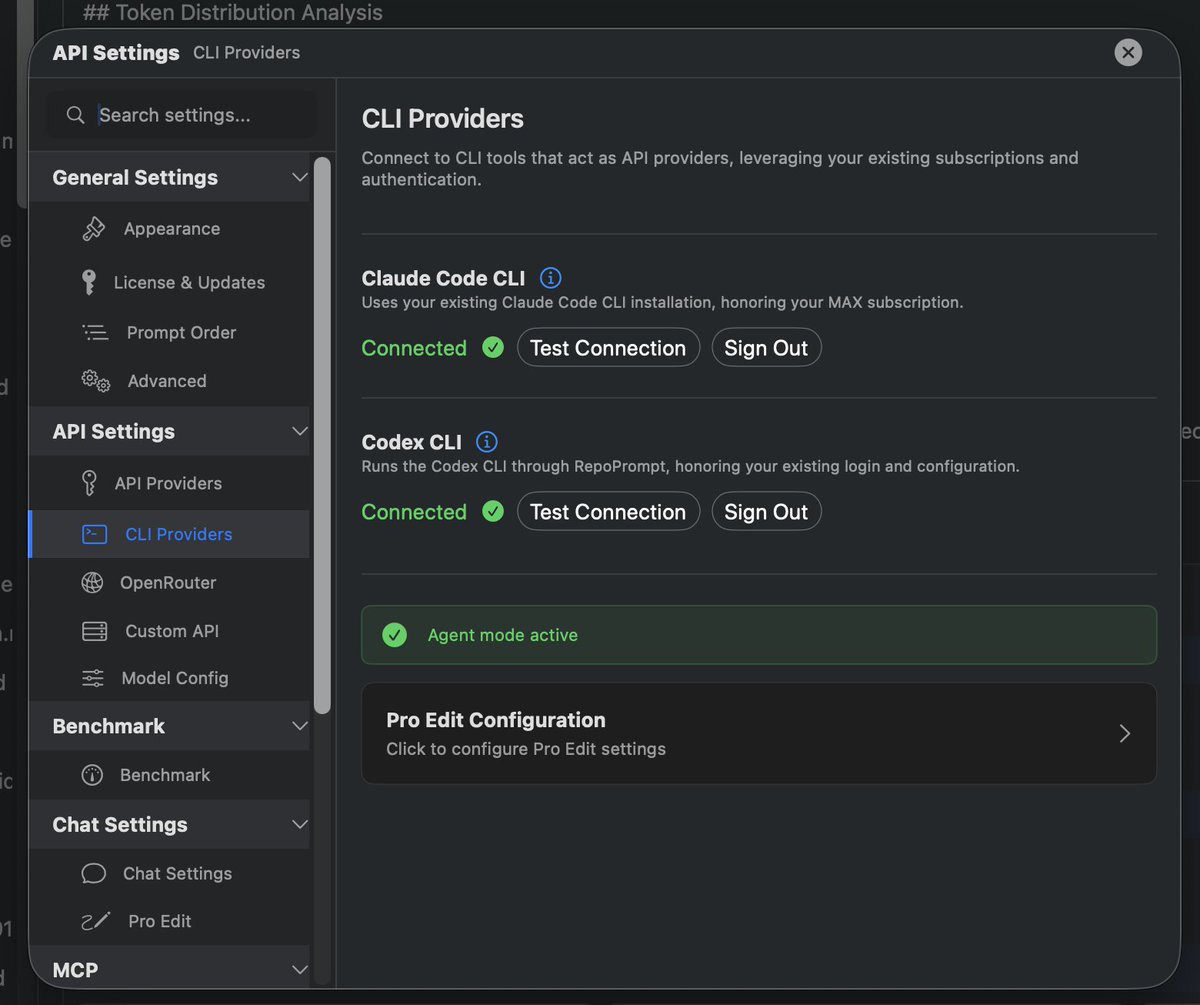1200x1005 pixels.
Task: Click the OpenRouter globe icon
Action: click(x=93, y=582)
